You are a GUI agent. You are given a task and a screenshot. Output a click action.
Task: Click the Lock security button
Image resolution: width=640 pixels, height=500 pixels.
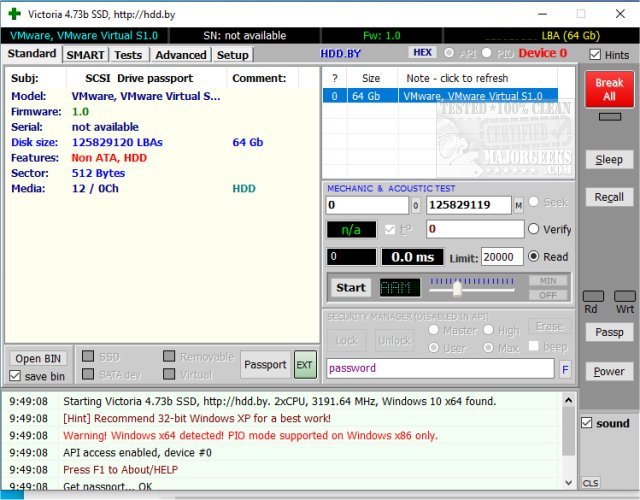[347, 340]
